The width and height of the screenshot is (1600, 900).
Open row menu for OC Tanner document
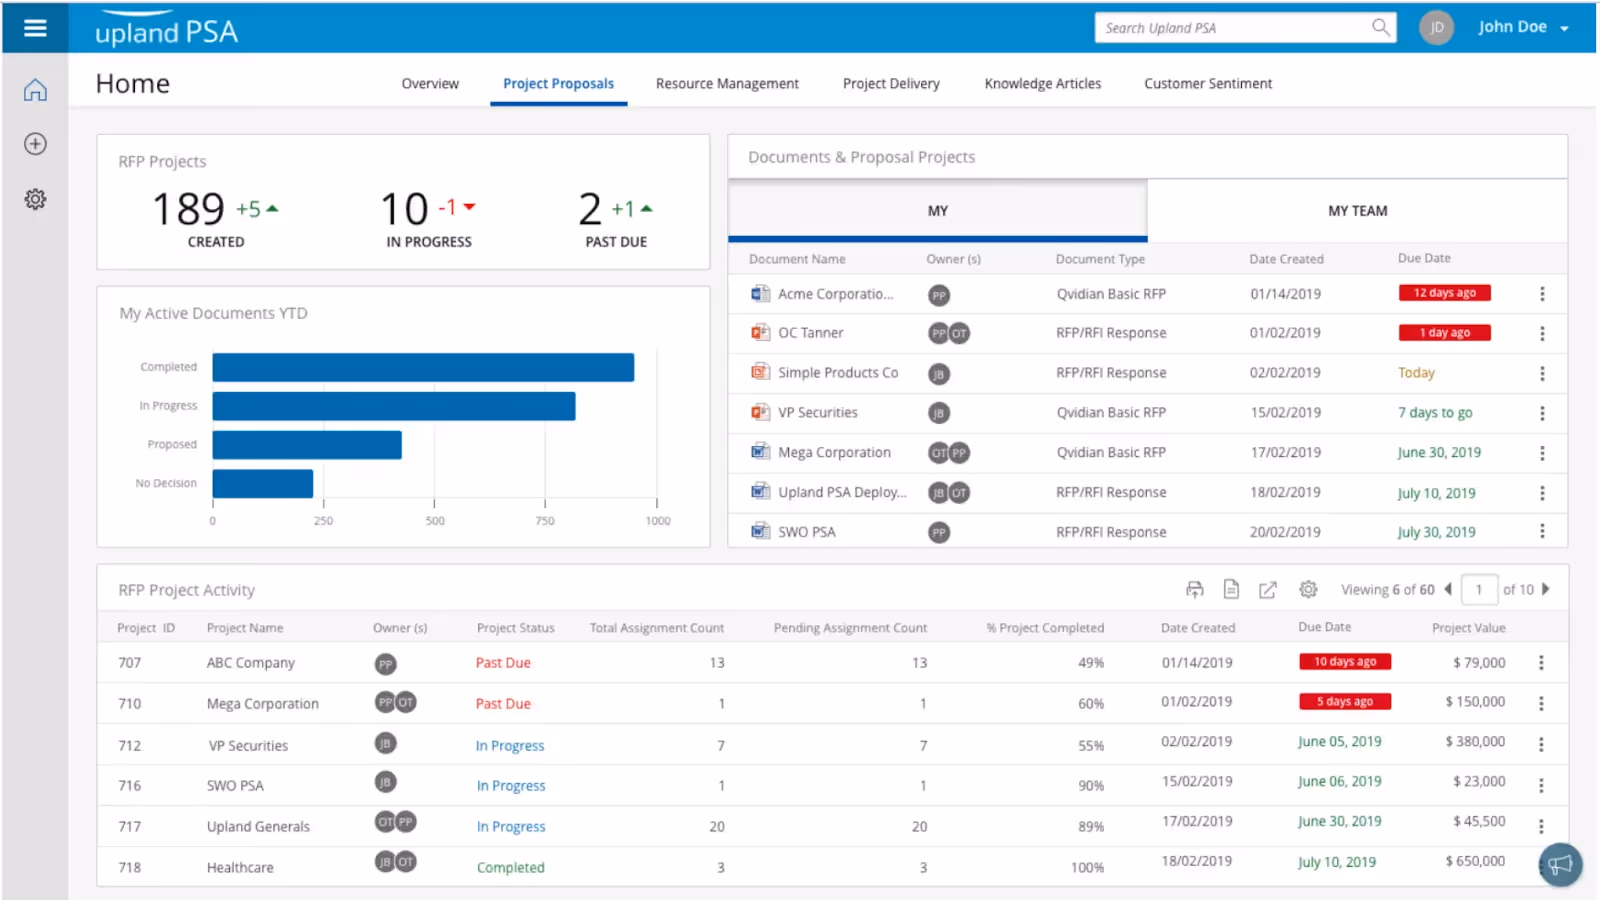tap(1542, 334)
